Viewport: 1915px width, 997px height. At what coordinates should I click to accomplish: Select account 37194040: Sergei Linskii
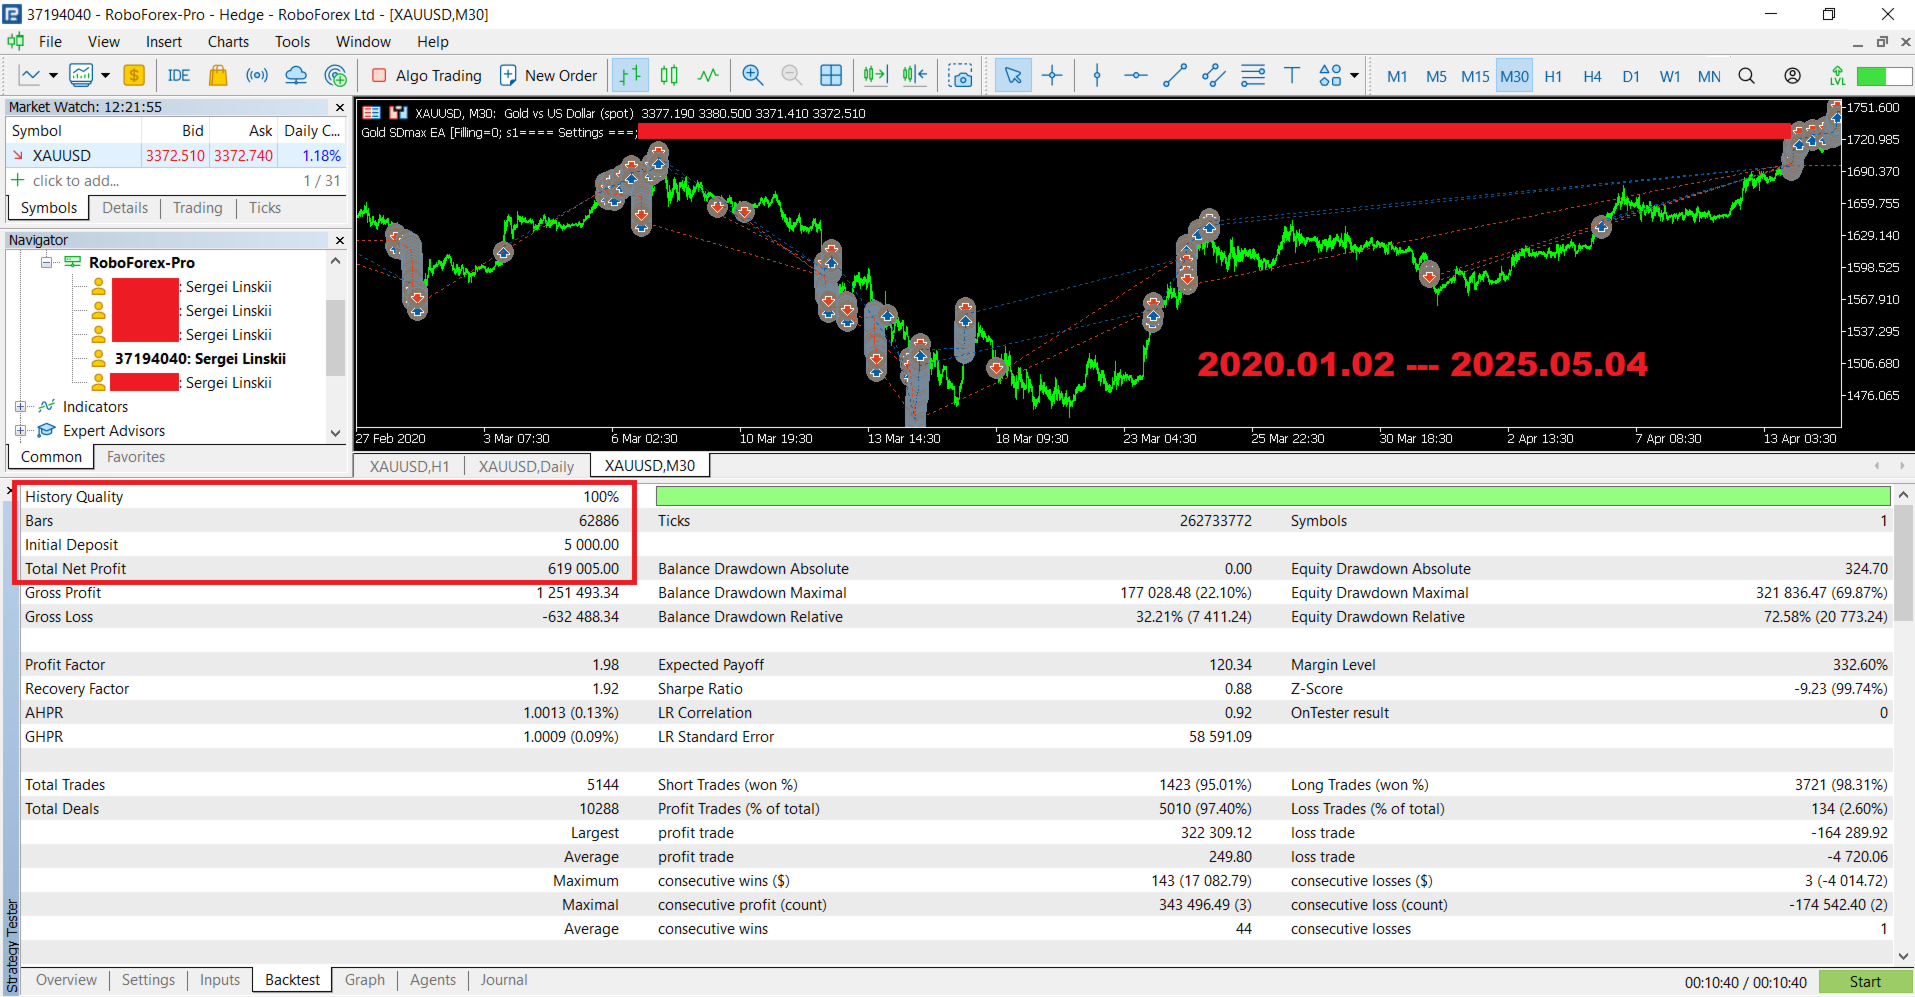tap(200, 358)
